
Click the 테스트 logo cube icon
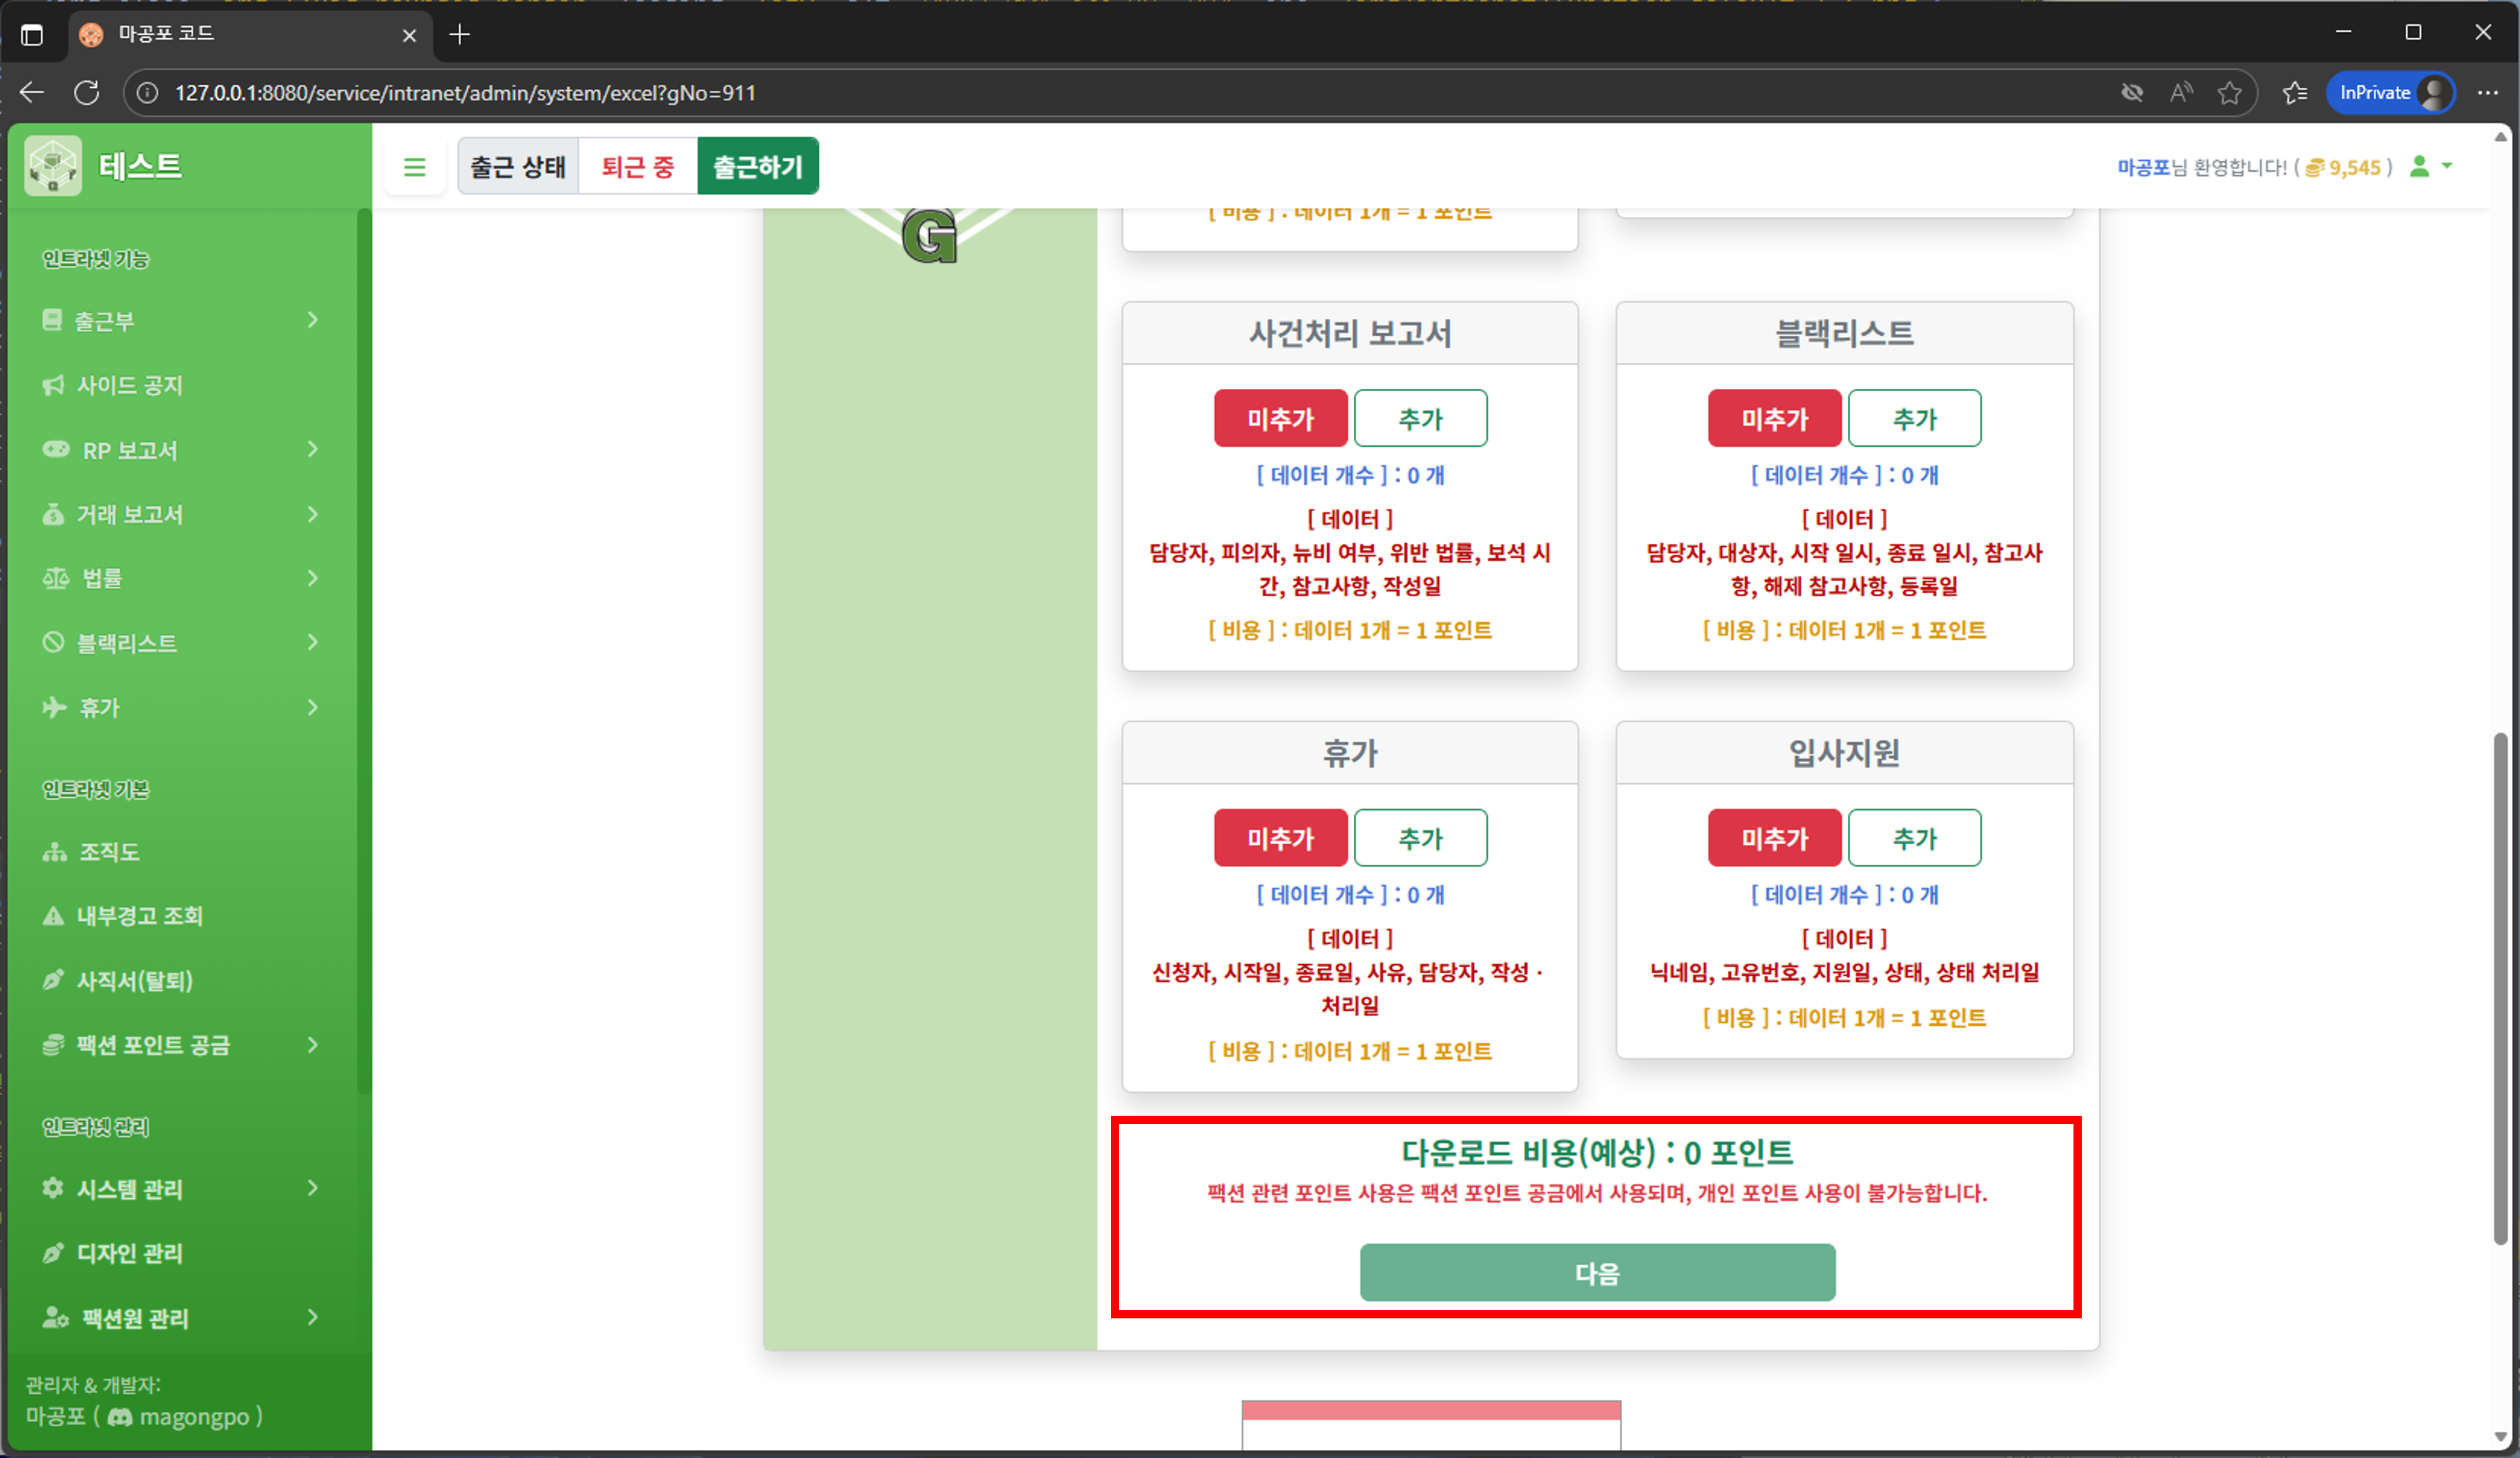pyautogui.click(x=52, y=165)
